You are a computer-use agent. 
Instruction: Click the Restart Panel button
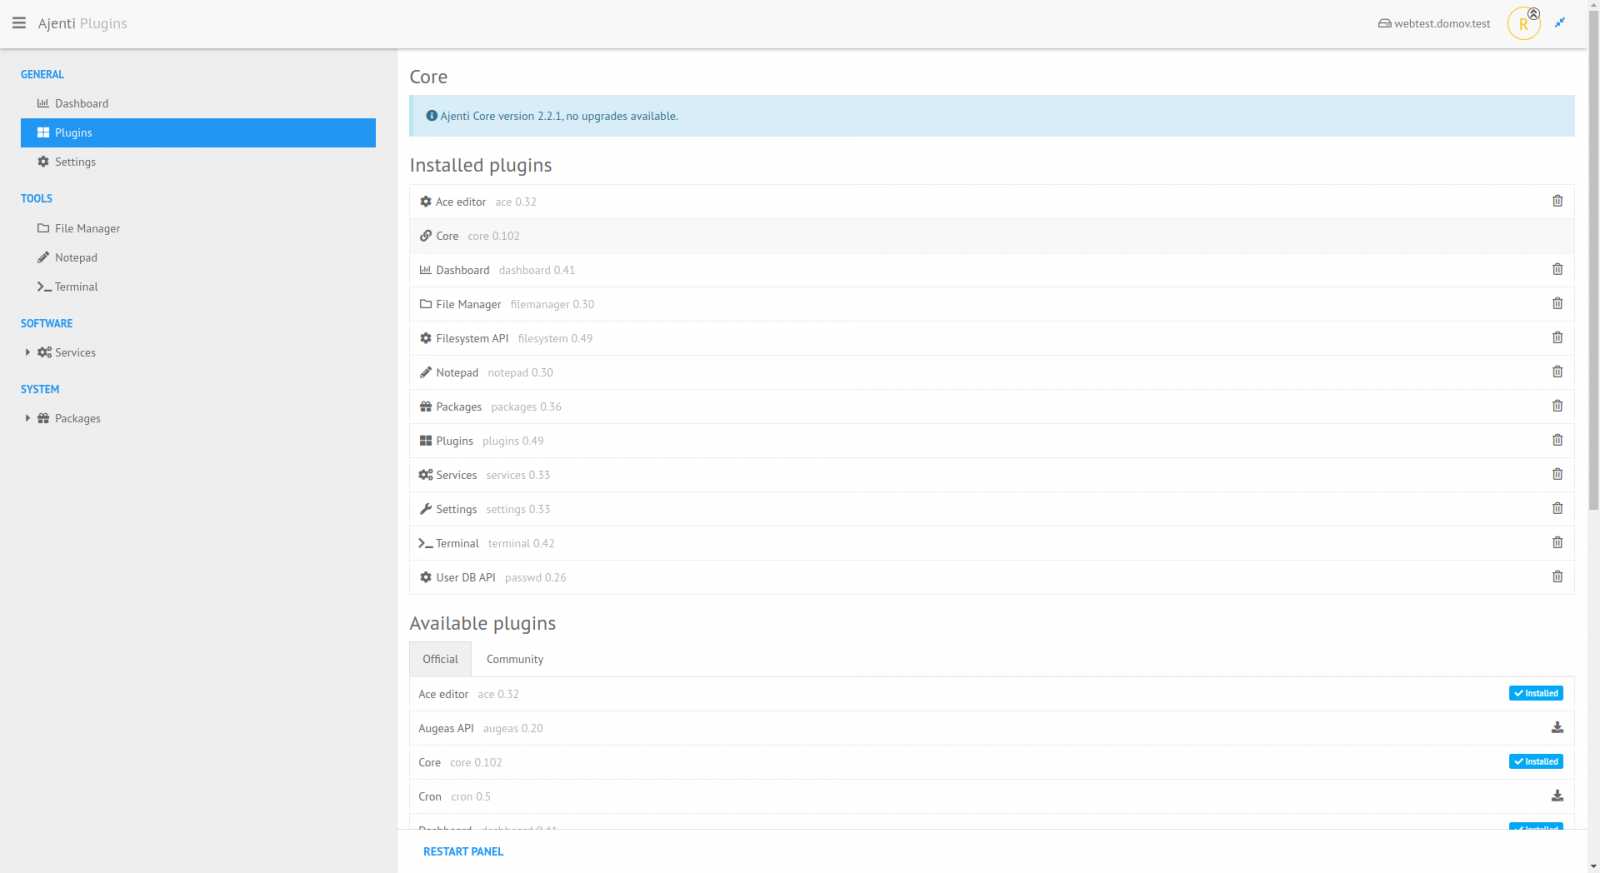coord(463,851)
